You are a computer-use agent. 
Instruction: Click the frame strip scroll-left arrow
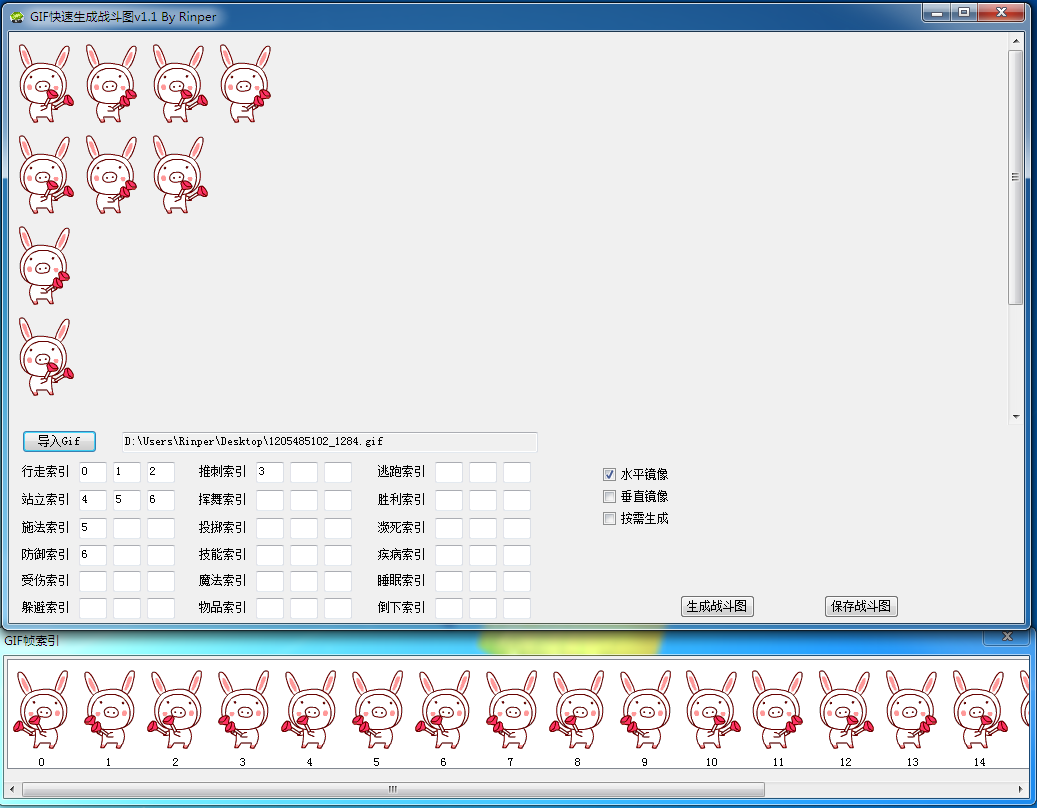(12, 789)
